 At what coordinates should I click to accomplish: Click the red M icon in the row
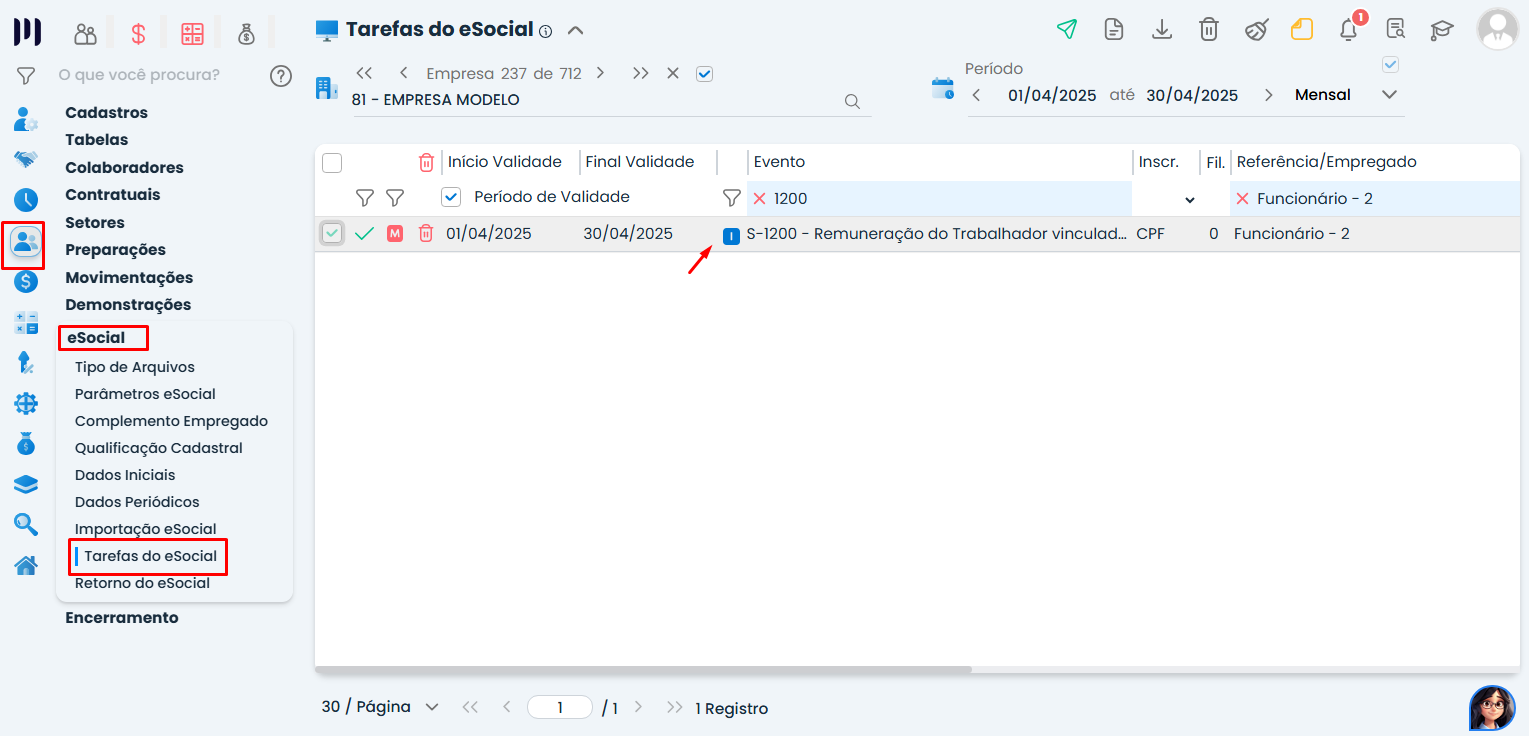(x=395, y=233)
